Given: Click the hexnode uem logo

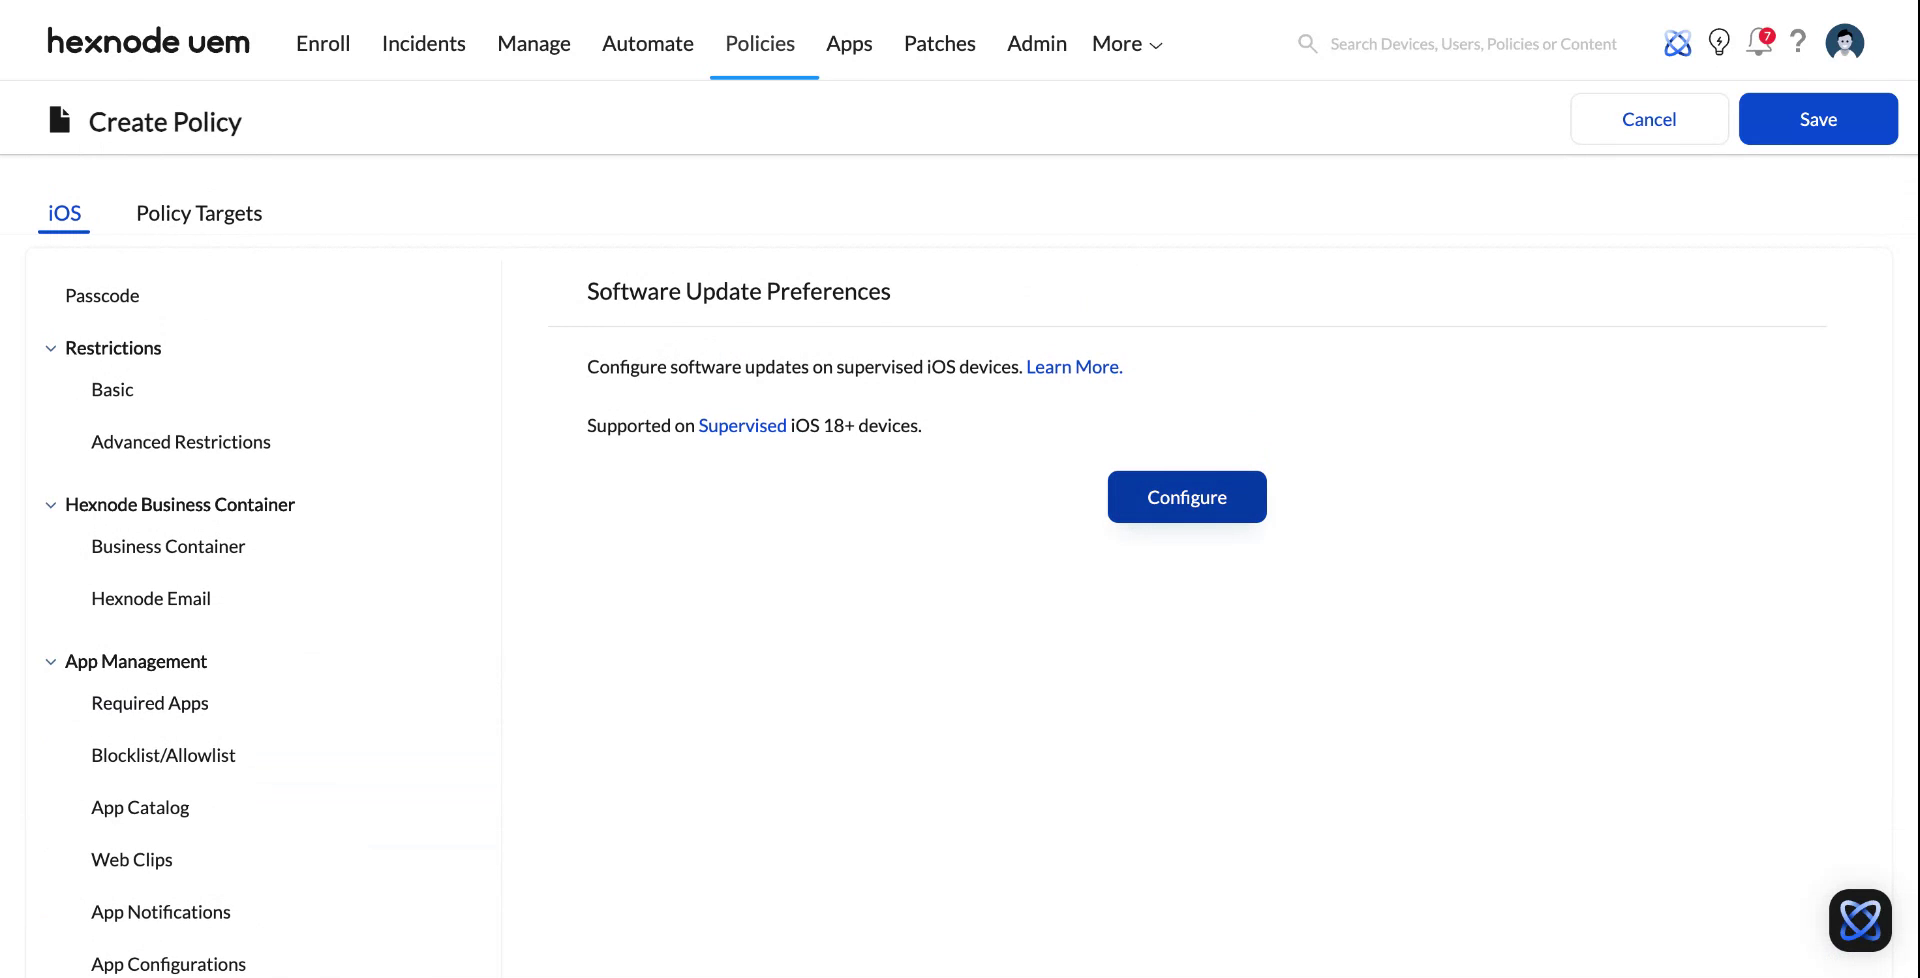Looking at the screenshot, I should click(148, 41).
